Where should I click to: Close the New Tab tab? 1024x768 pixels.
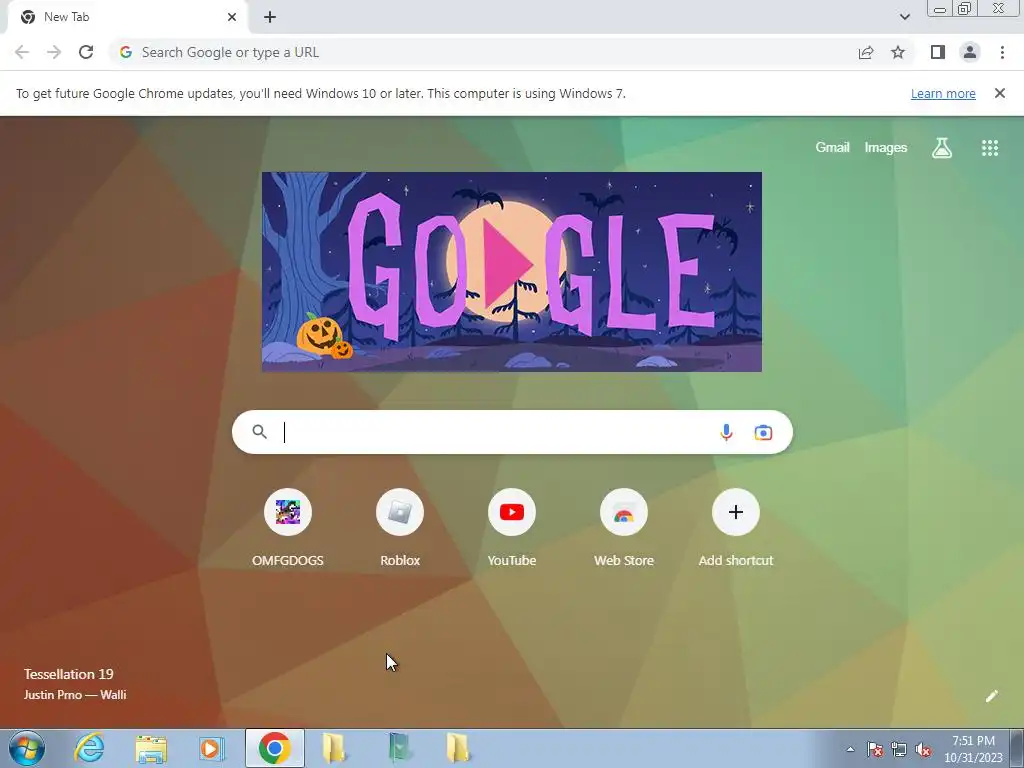[232, 17]
